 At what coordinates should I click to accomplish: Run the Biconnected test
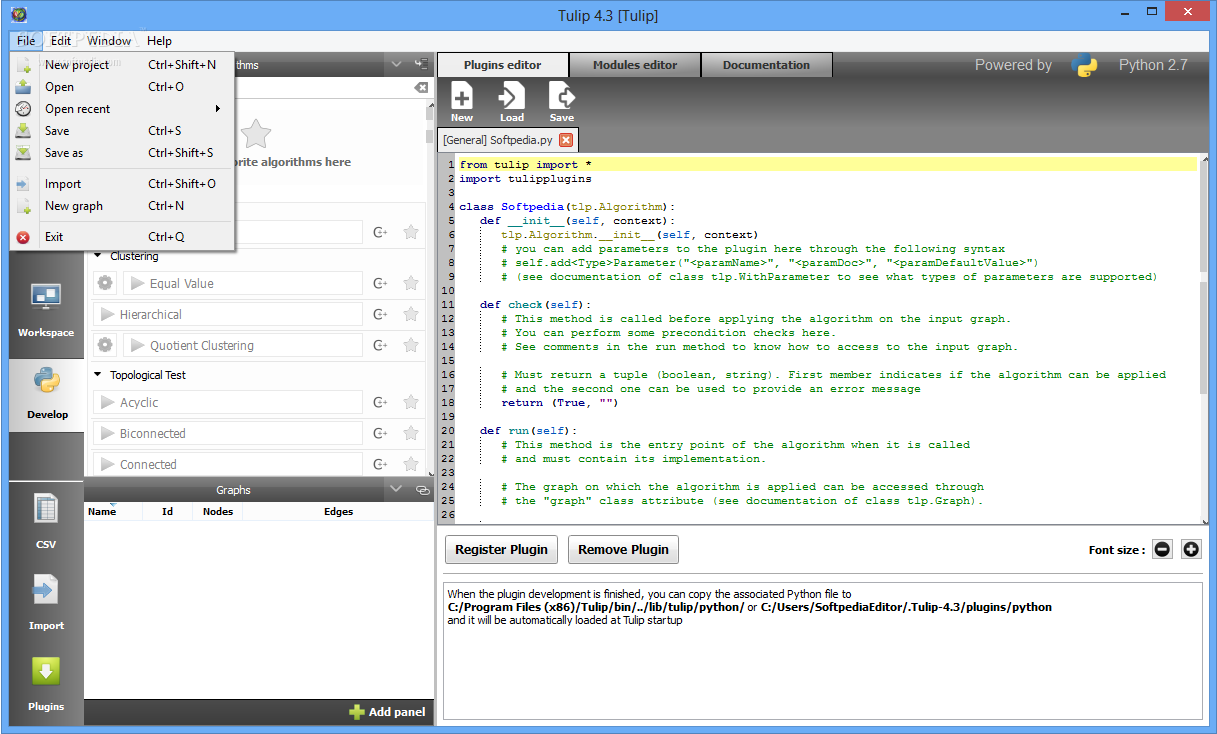point(229,433)
